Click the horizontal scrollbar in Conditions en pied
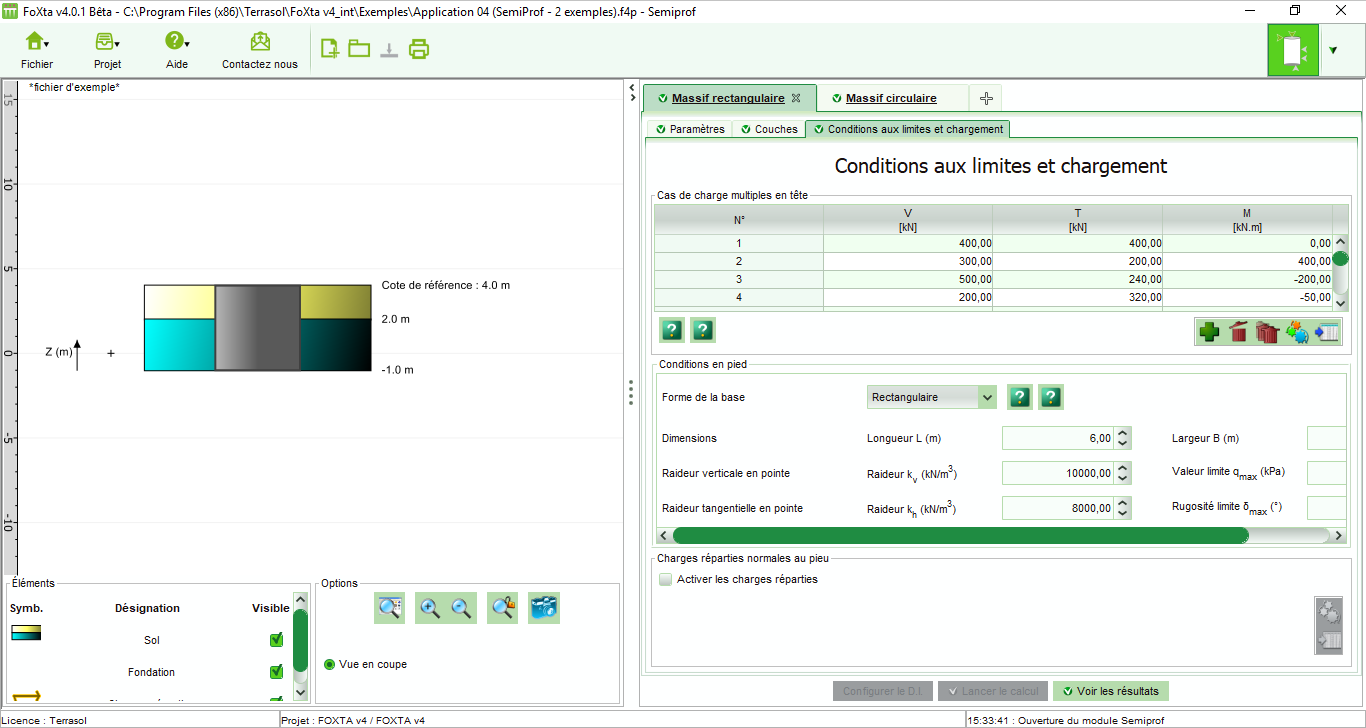The image size is (1366, 728). (960, 535)
